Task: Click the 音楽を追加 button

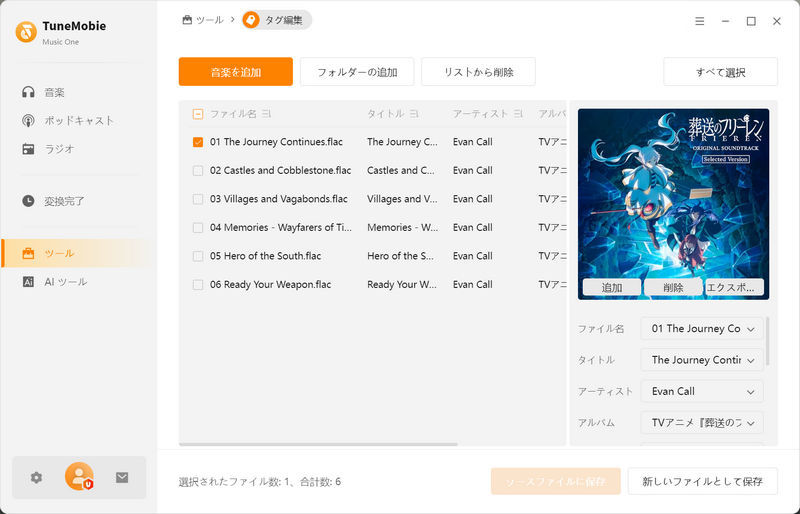Action: coord(235,72)
